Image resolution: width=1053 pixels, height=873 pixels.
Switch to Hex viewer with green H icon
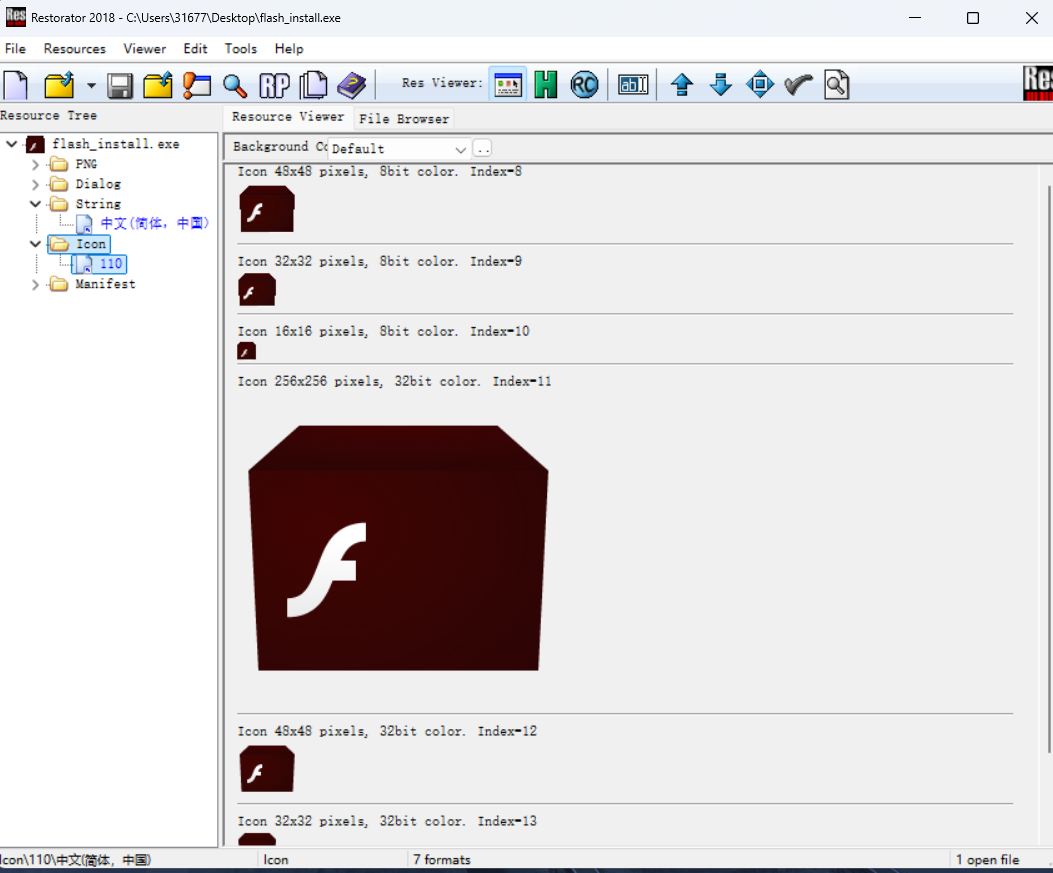point(546,85)
